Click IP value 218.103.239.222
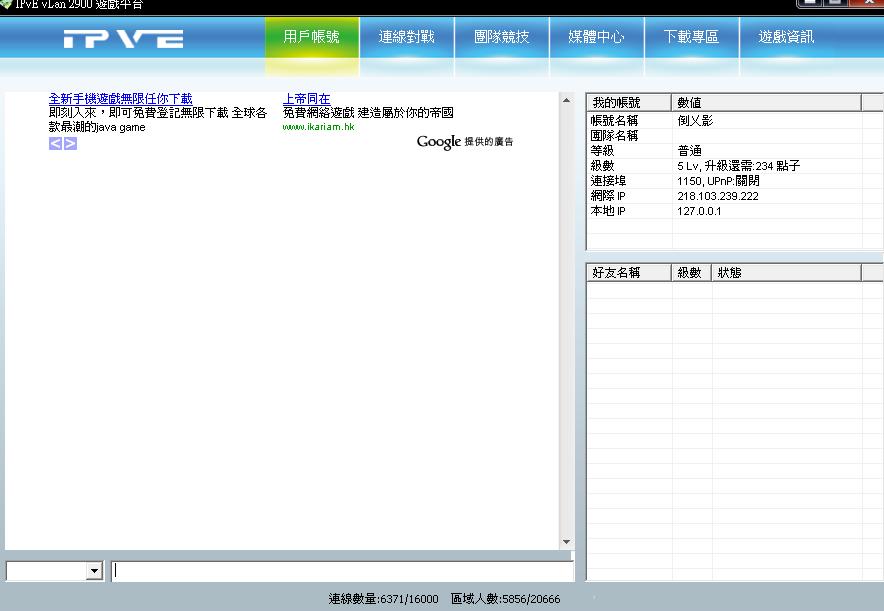This screenshot has height=611, width=884. click(718, 196)
